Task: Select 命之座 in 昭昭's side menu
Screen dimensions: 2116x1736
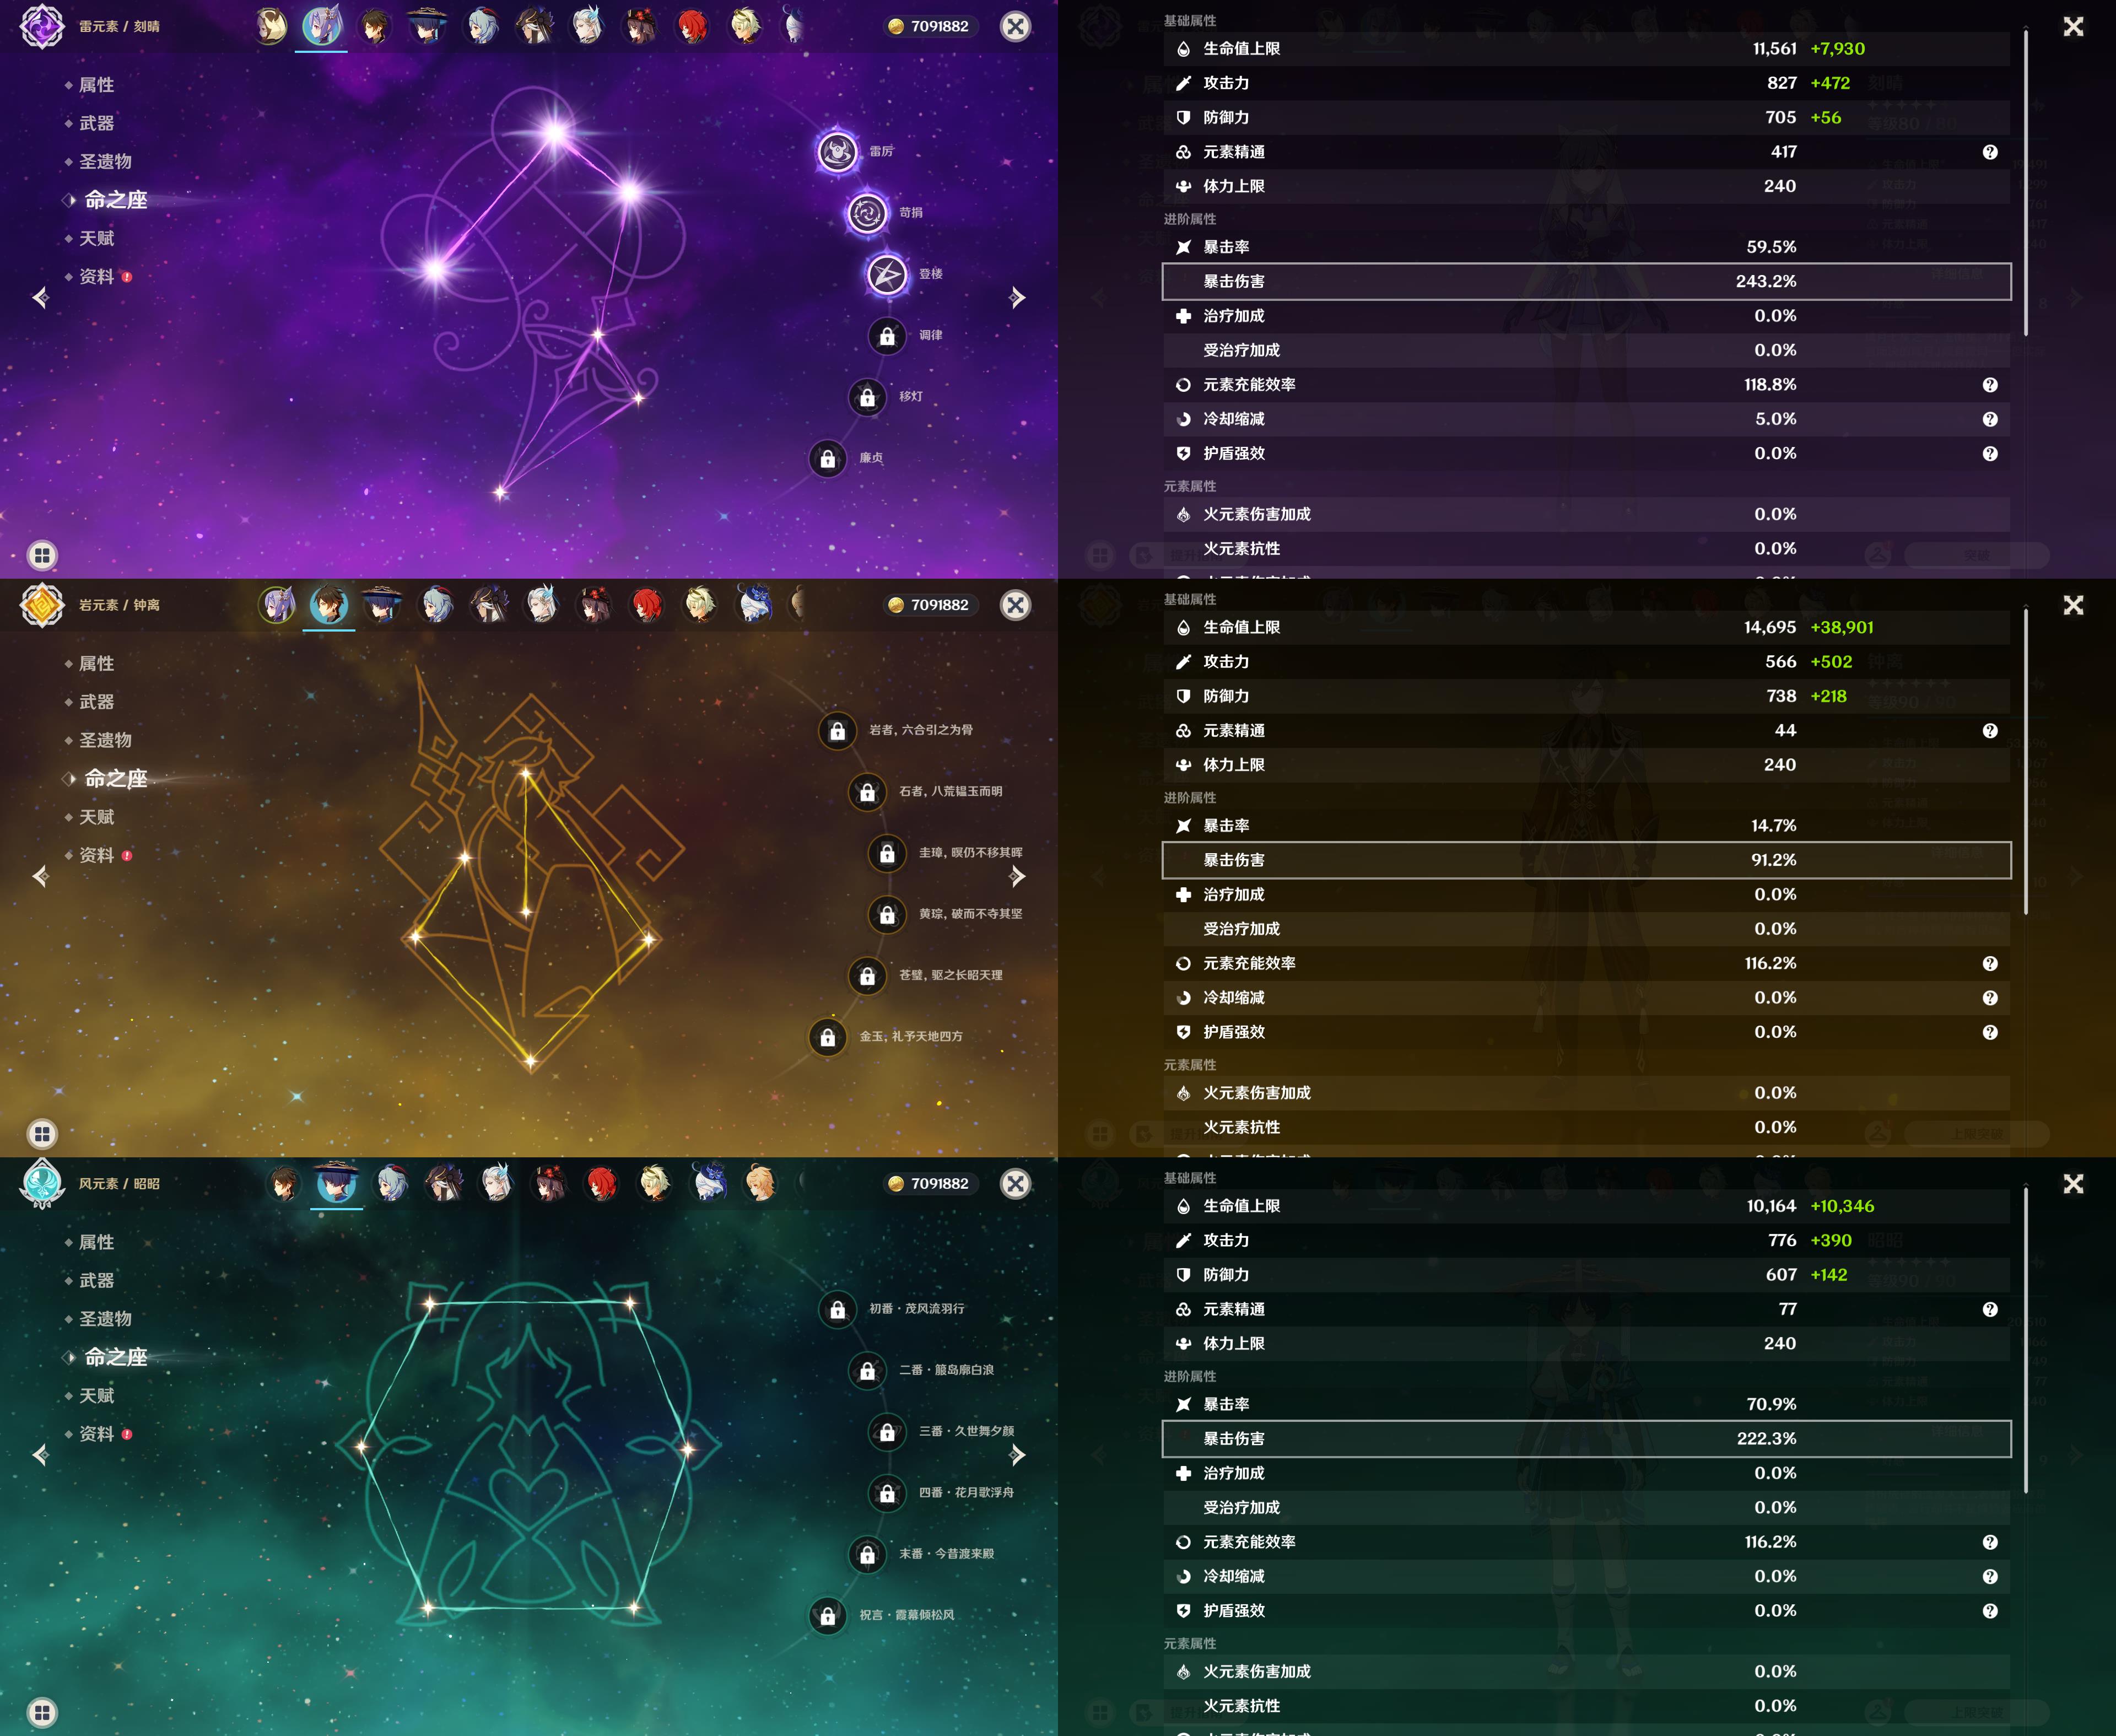Action: point(115,1357)
